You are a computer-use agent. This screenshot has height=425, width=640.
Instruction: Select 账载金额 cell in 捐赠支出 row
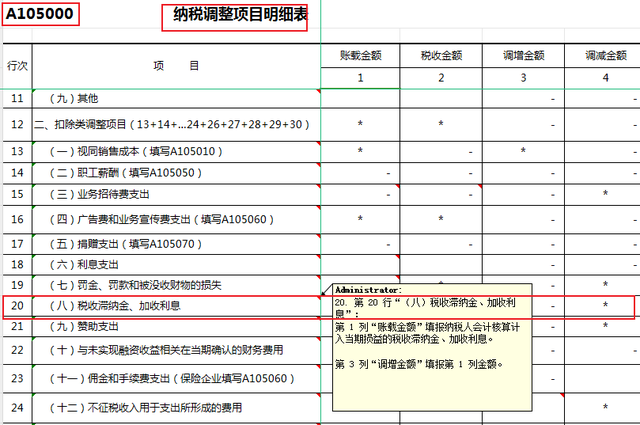click(x=360, y=244)
